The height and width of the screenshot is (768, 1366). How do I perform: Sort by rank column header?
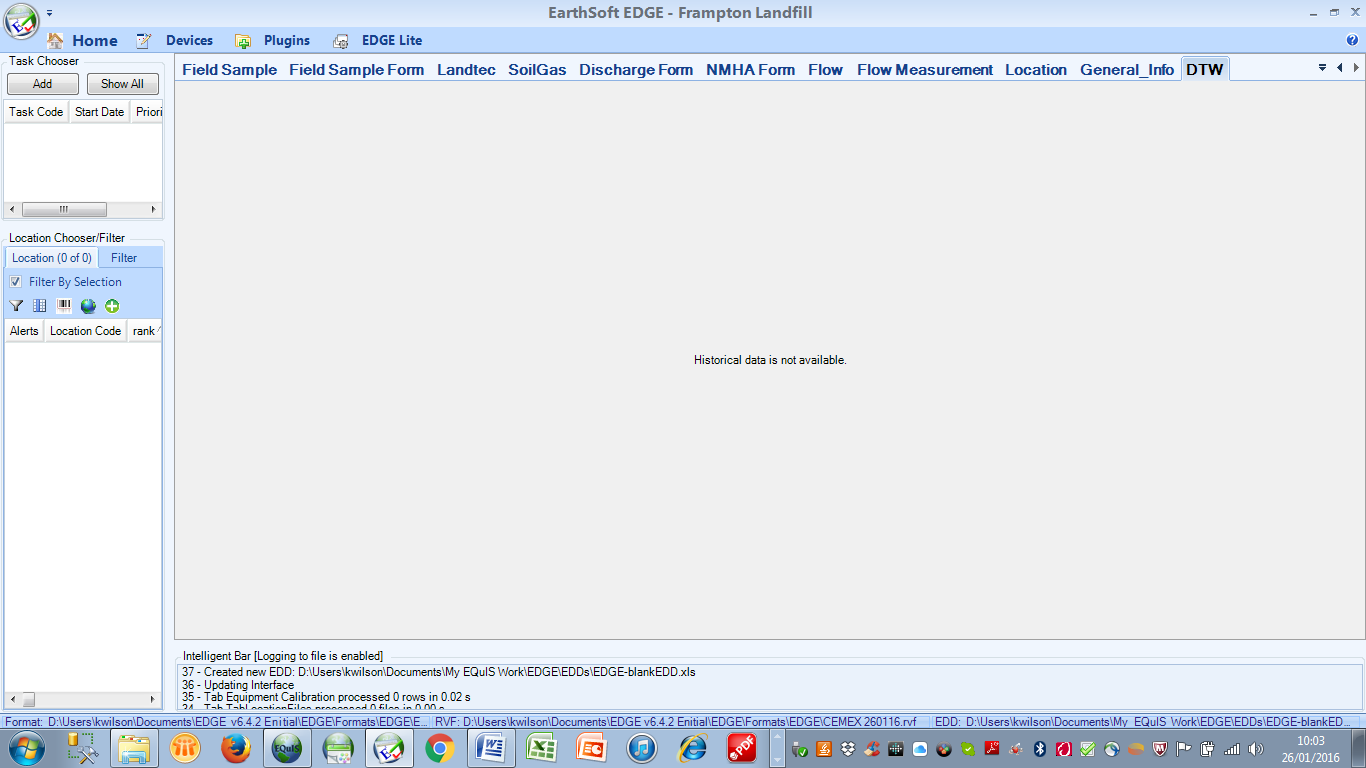(x=145, y=331)
